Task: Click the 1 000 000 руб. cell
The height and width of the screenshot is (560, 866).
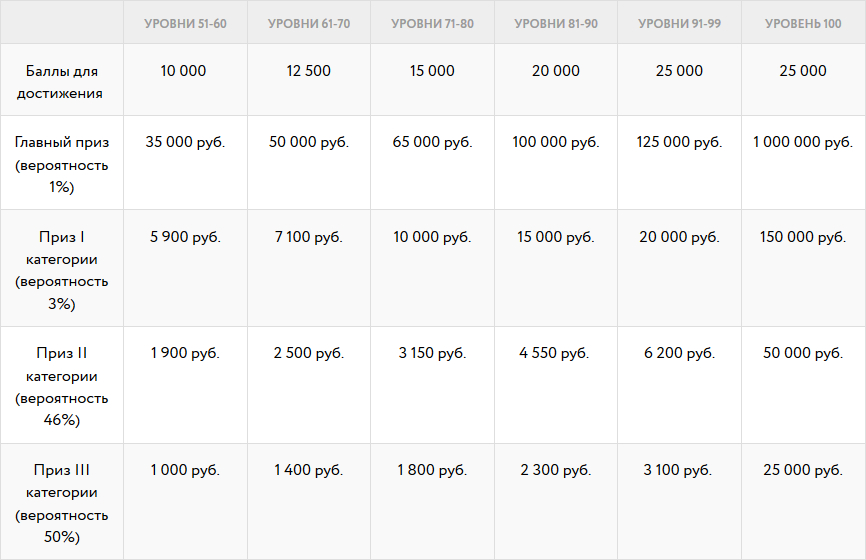Action: click(x=803, y=142)
